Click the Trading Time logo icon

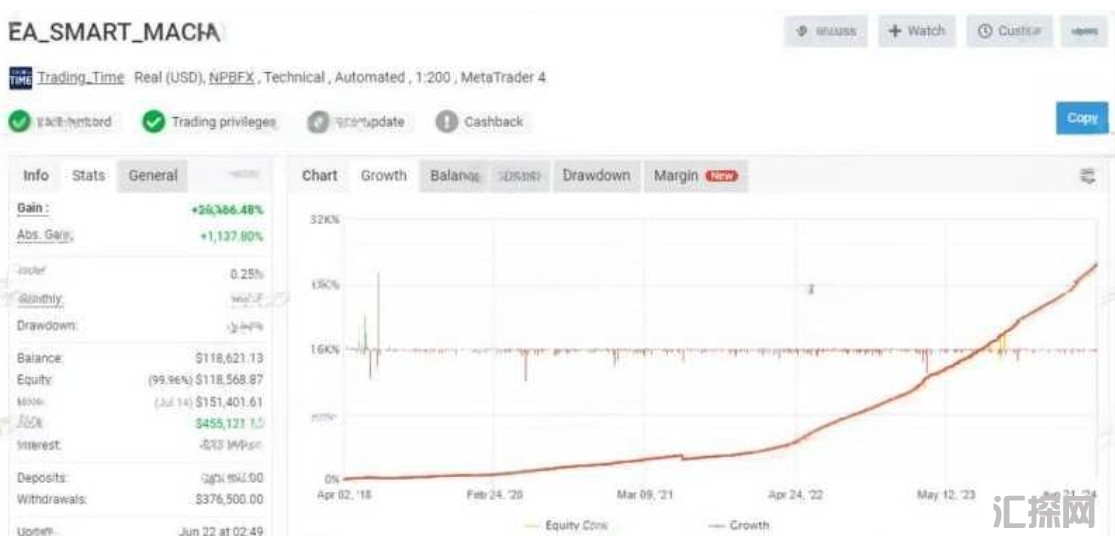pos(21,77)
